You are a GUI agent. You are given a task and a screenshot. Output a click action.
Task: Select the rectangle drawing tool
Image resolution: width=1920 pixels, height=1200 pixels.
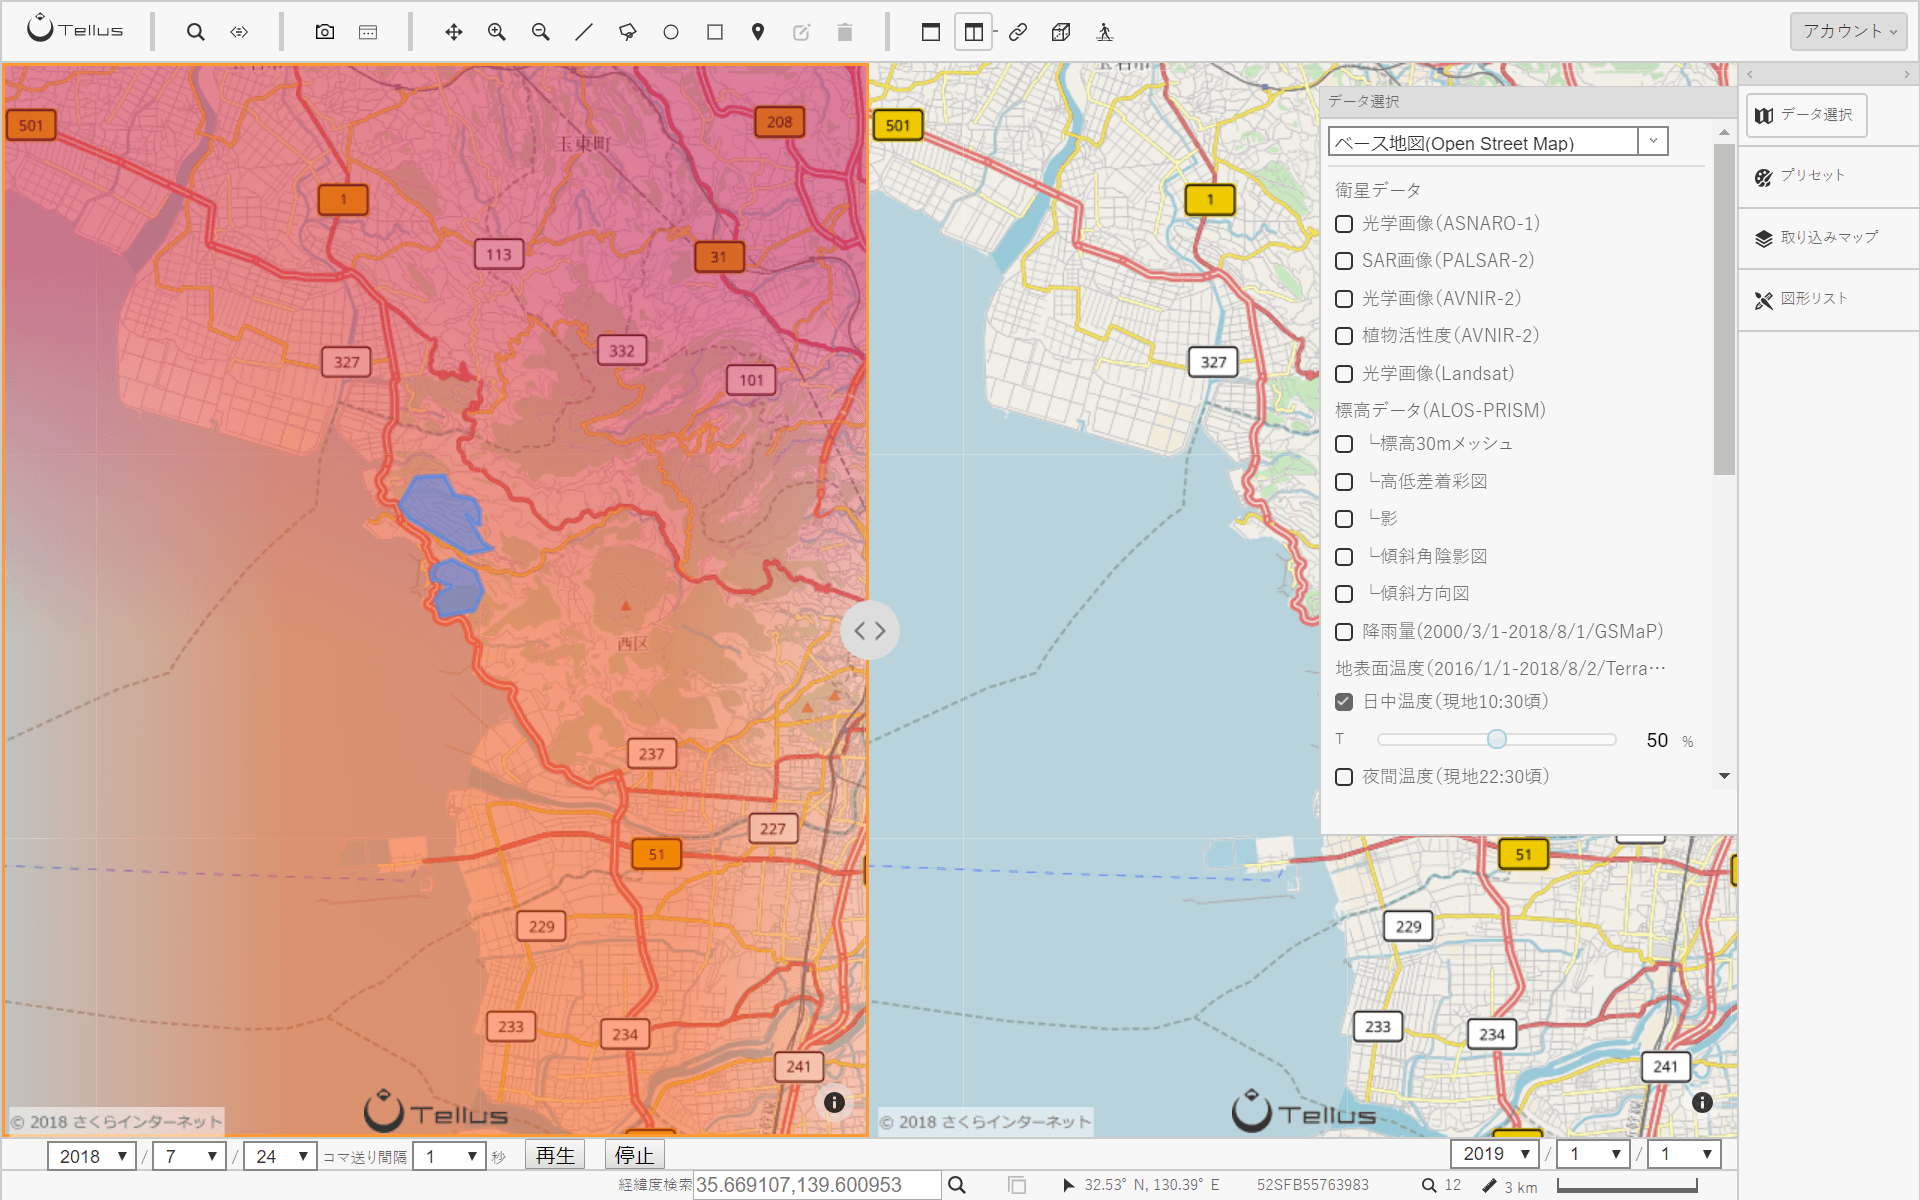(715, 32)
